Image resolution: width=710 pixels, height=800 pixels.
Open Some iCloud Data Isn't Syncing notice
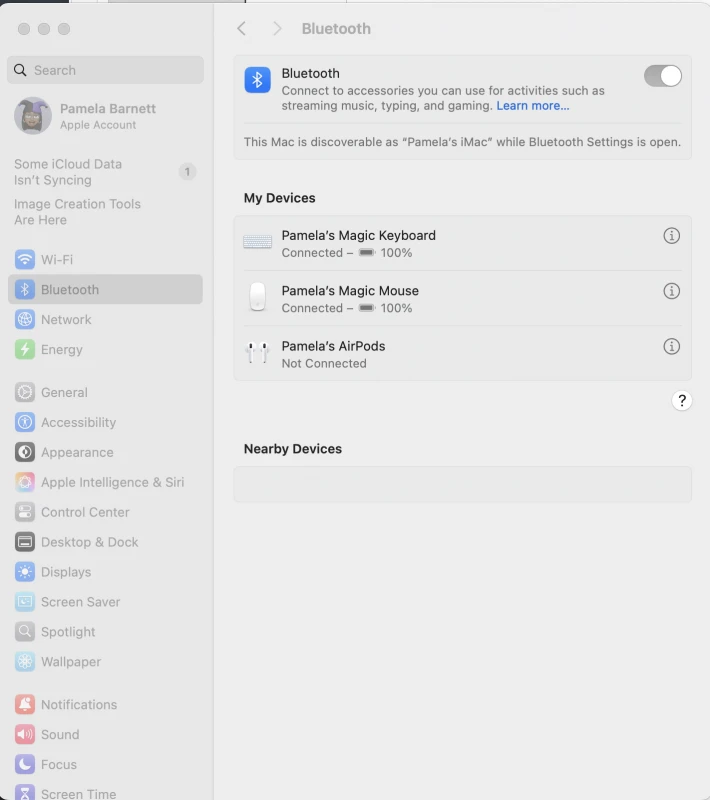click(x=105, y=172)
